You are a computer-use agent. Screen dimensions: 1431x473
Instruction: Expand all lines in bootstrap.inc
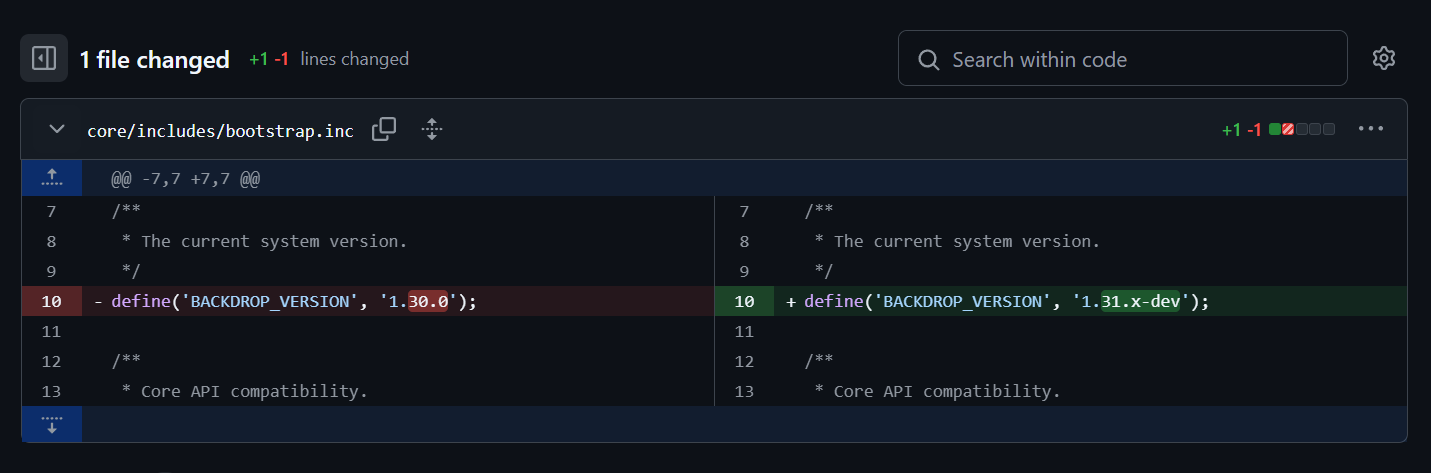pos(432,130)
